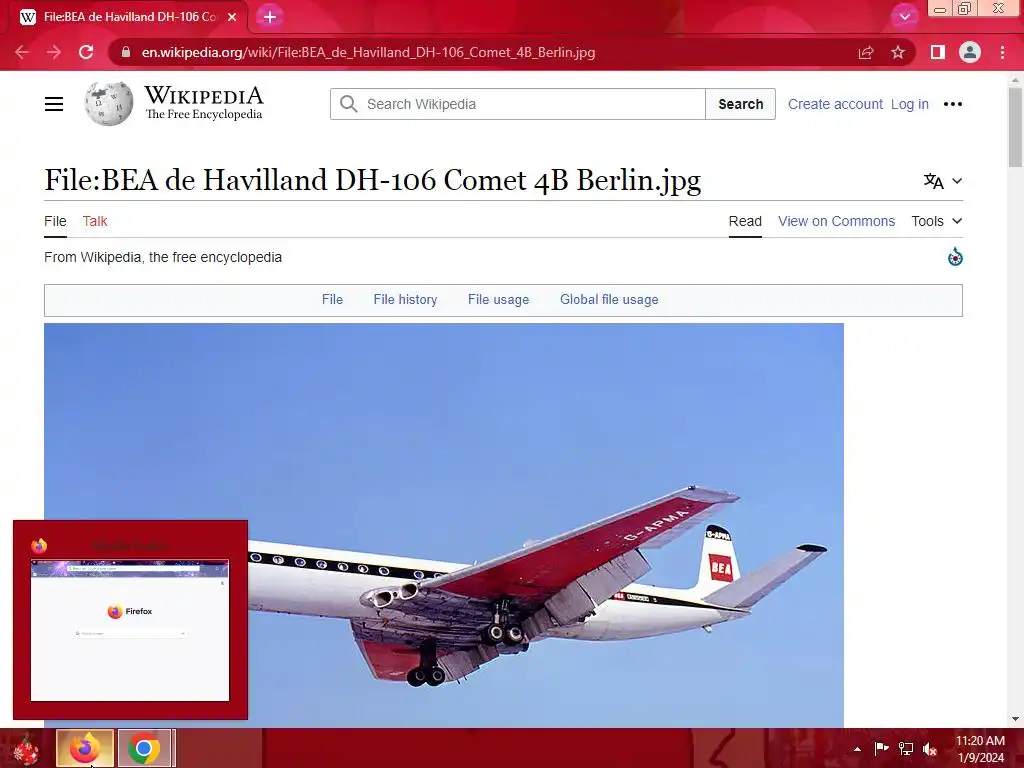The image size is (1024, 768).
Task: Go back to previous page
Action: (22, 52)
